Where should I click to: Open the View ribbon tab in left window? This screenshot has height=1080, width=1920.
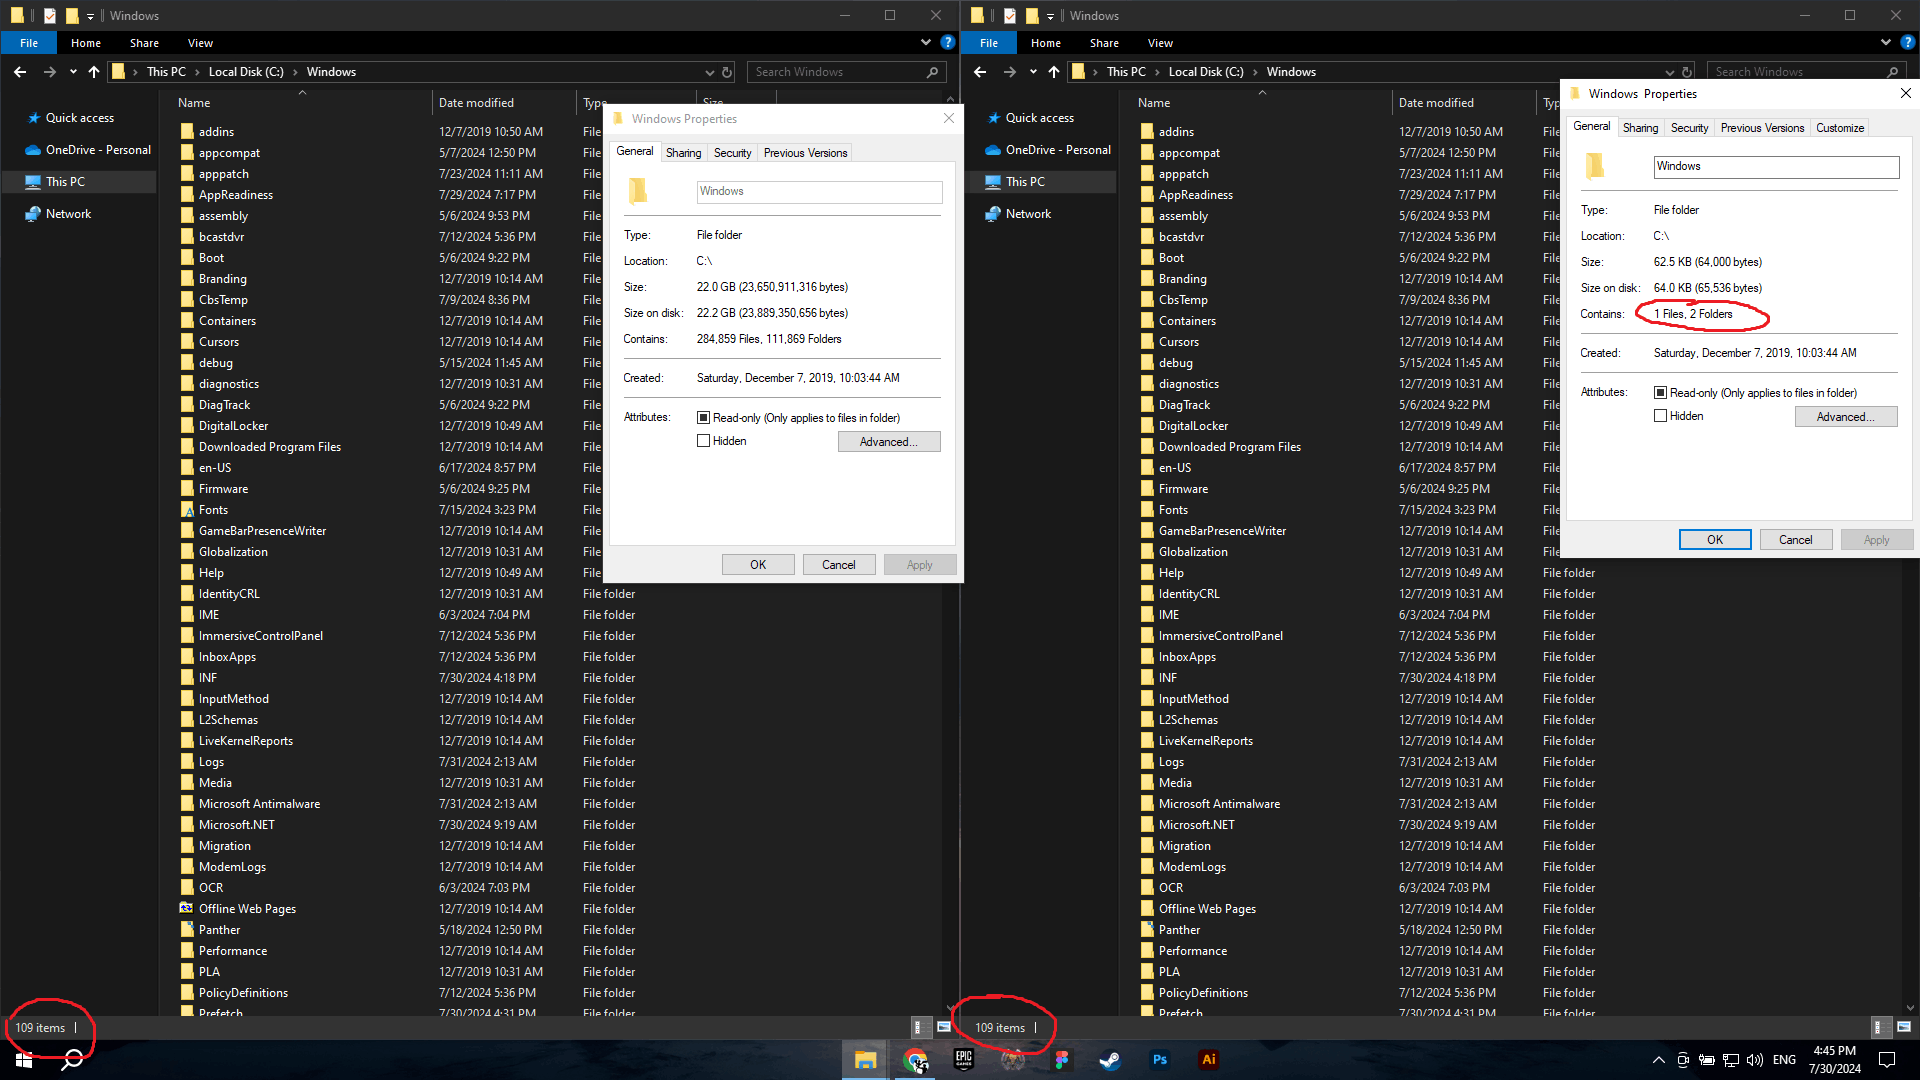[200, 43]
